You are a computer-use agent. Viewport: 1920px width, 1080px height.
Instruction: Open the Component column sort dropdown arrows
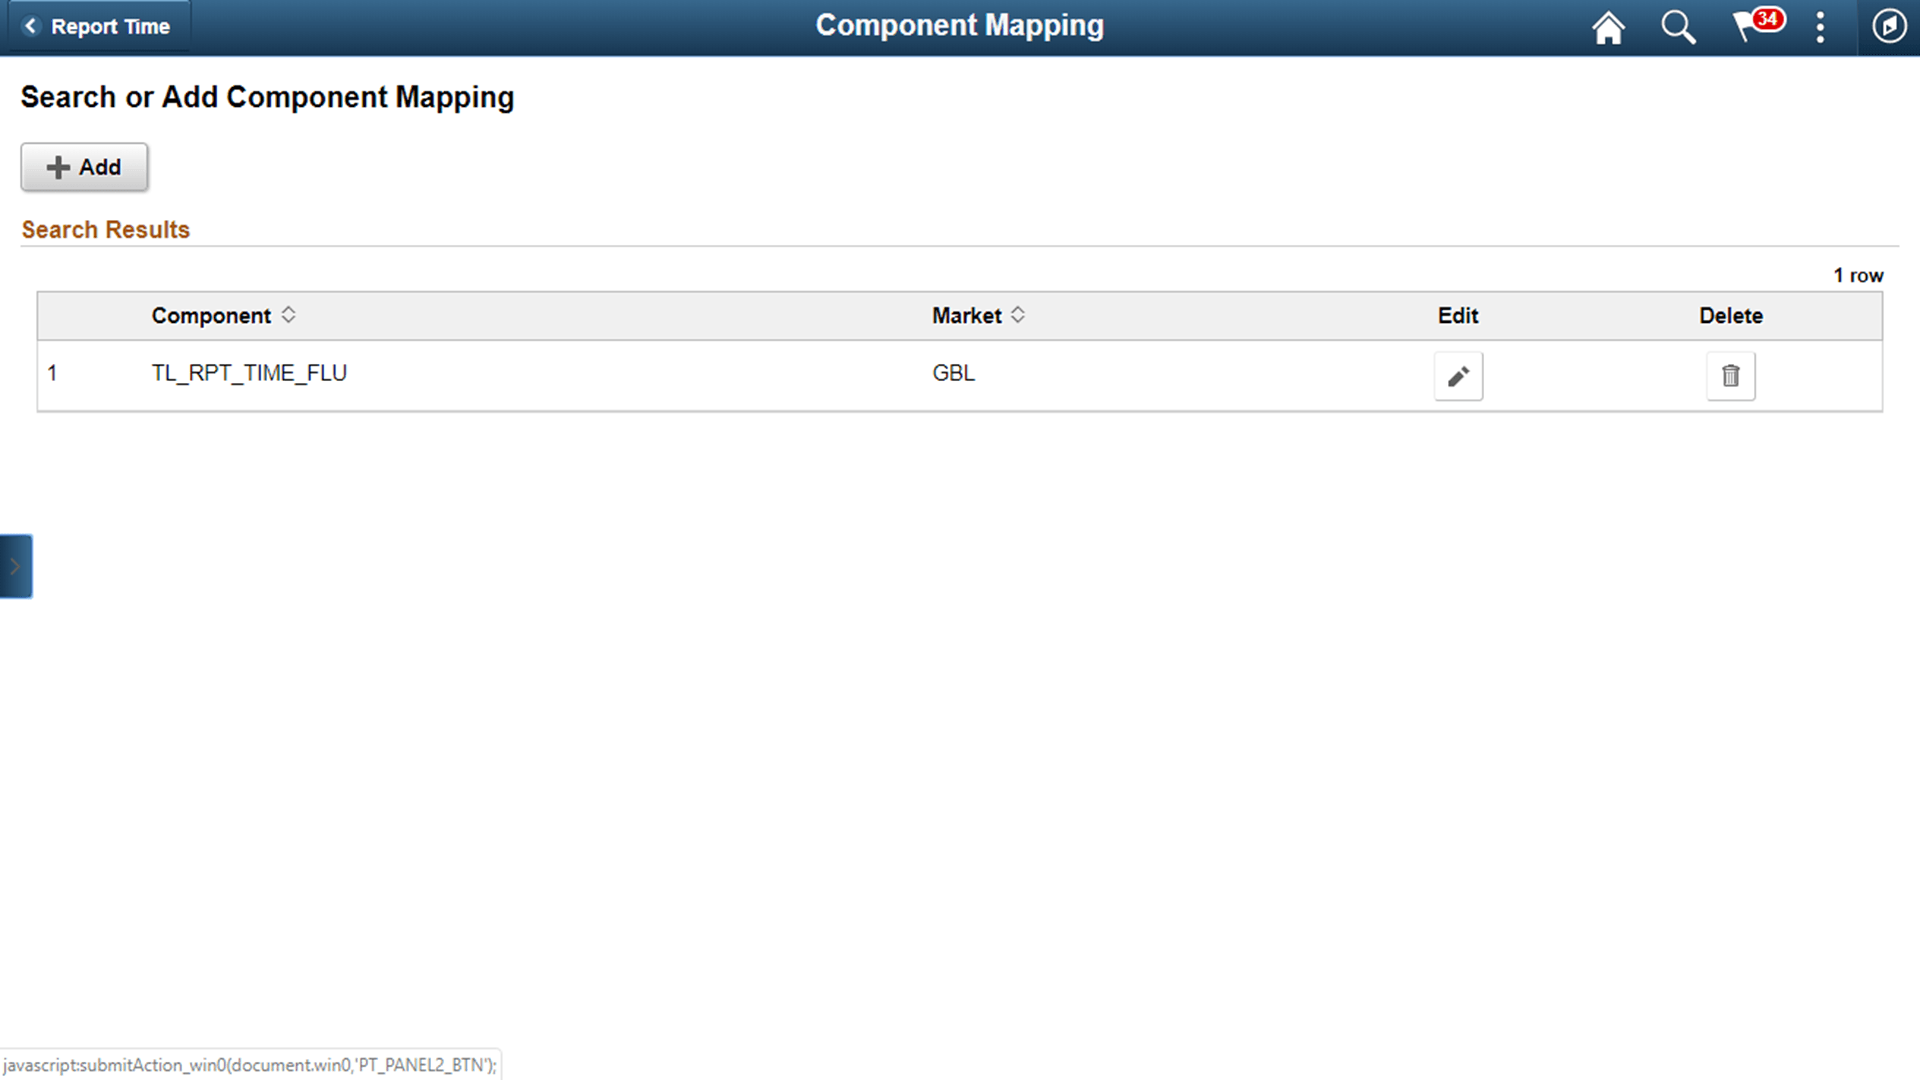click(288, 315)
